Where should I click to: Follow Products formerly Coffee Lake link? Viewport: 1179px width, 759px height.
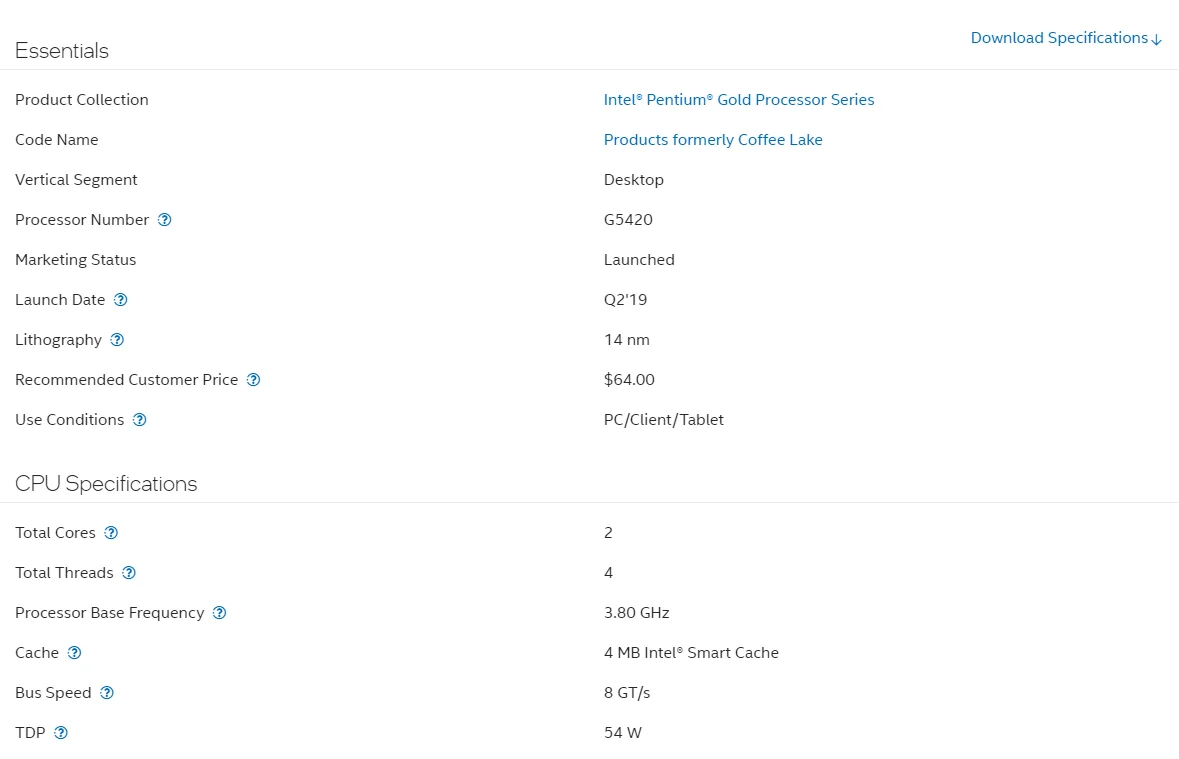click(x=713, y=140)
